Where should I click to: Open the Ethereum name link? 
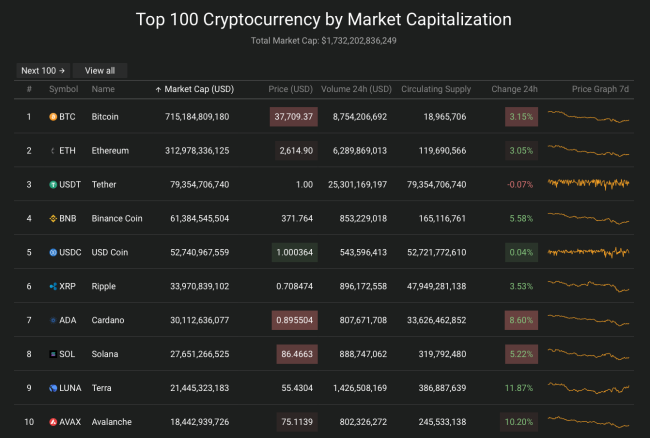pos(110,151)
